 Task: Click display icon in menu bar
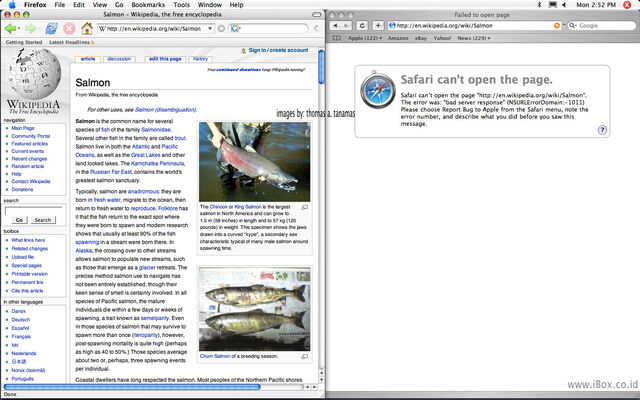(x=552, y=4)
